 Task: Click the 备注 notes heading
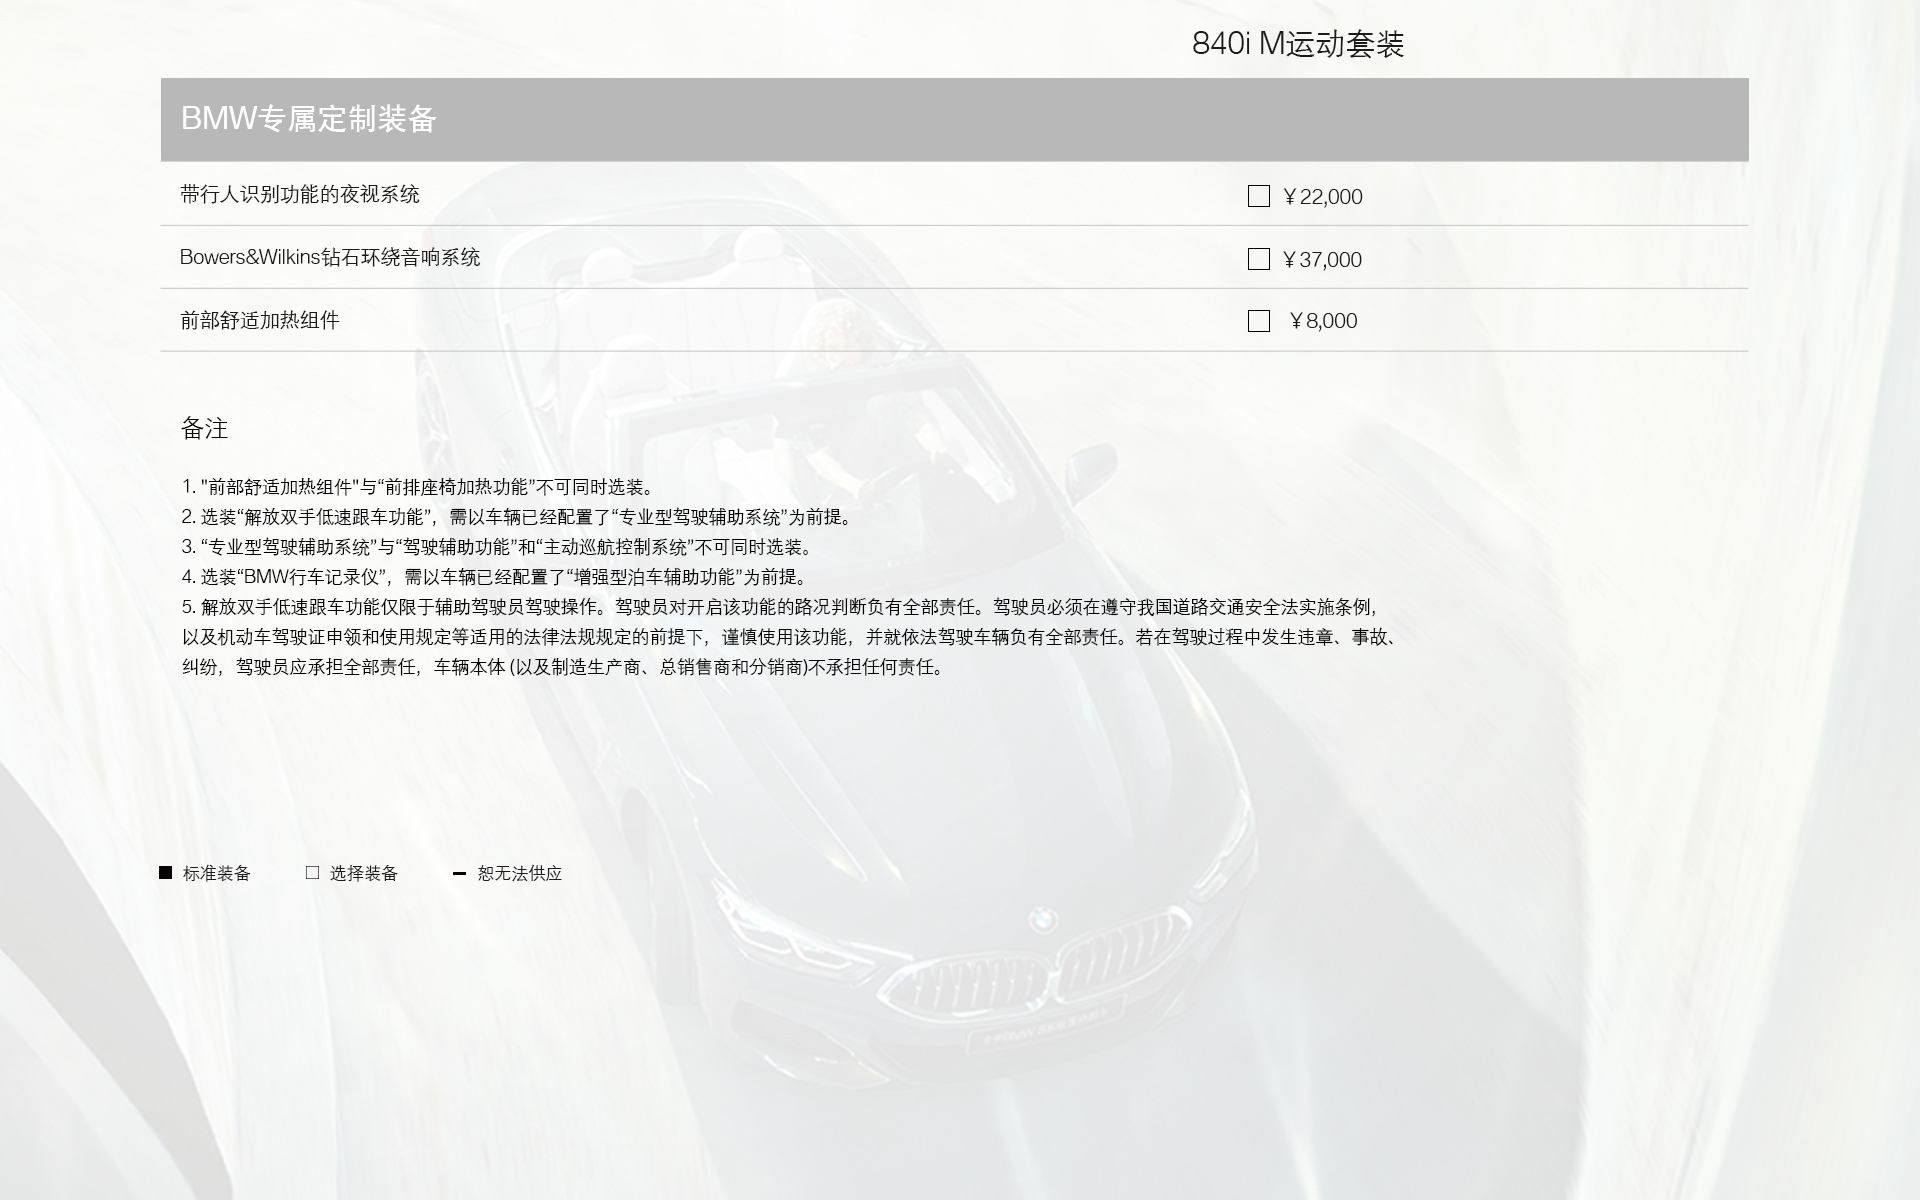pyautogui.click(x=205, y=429)
